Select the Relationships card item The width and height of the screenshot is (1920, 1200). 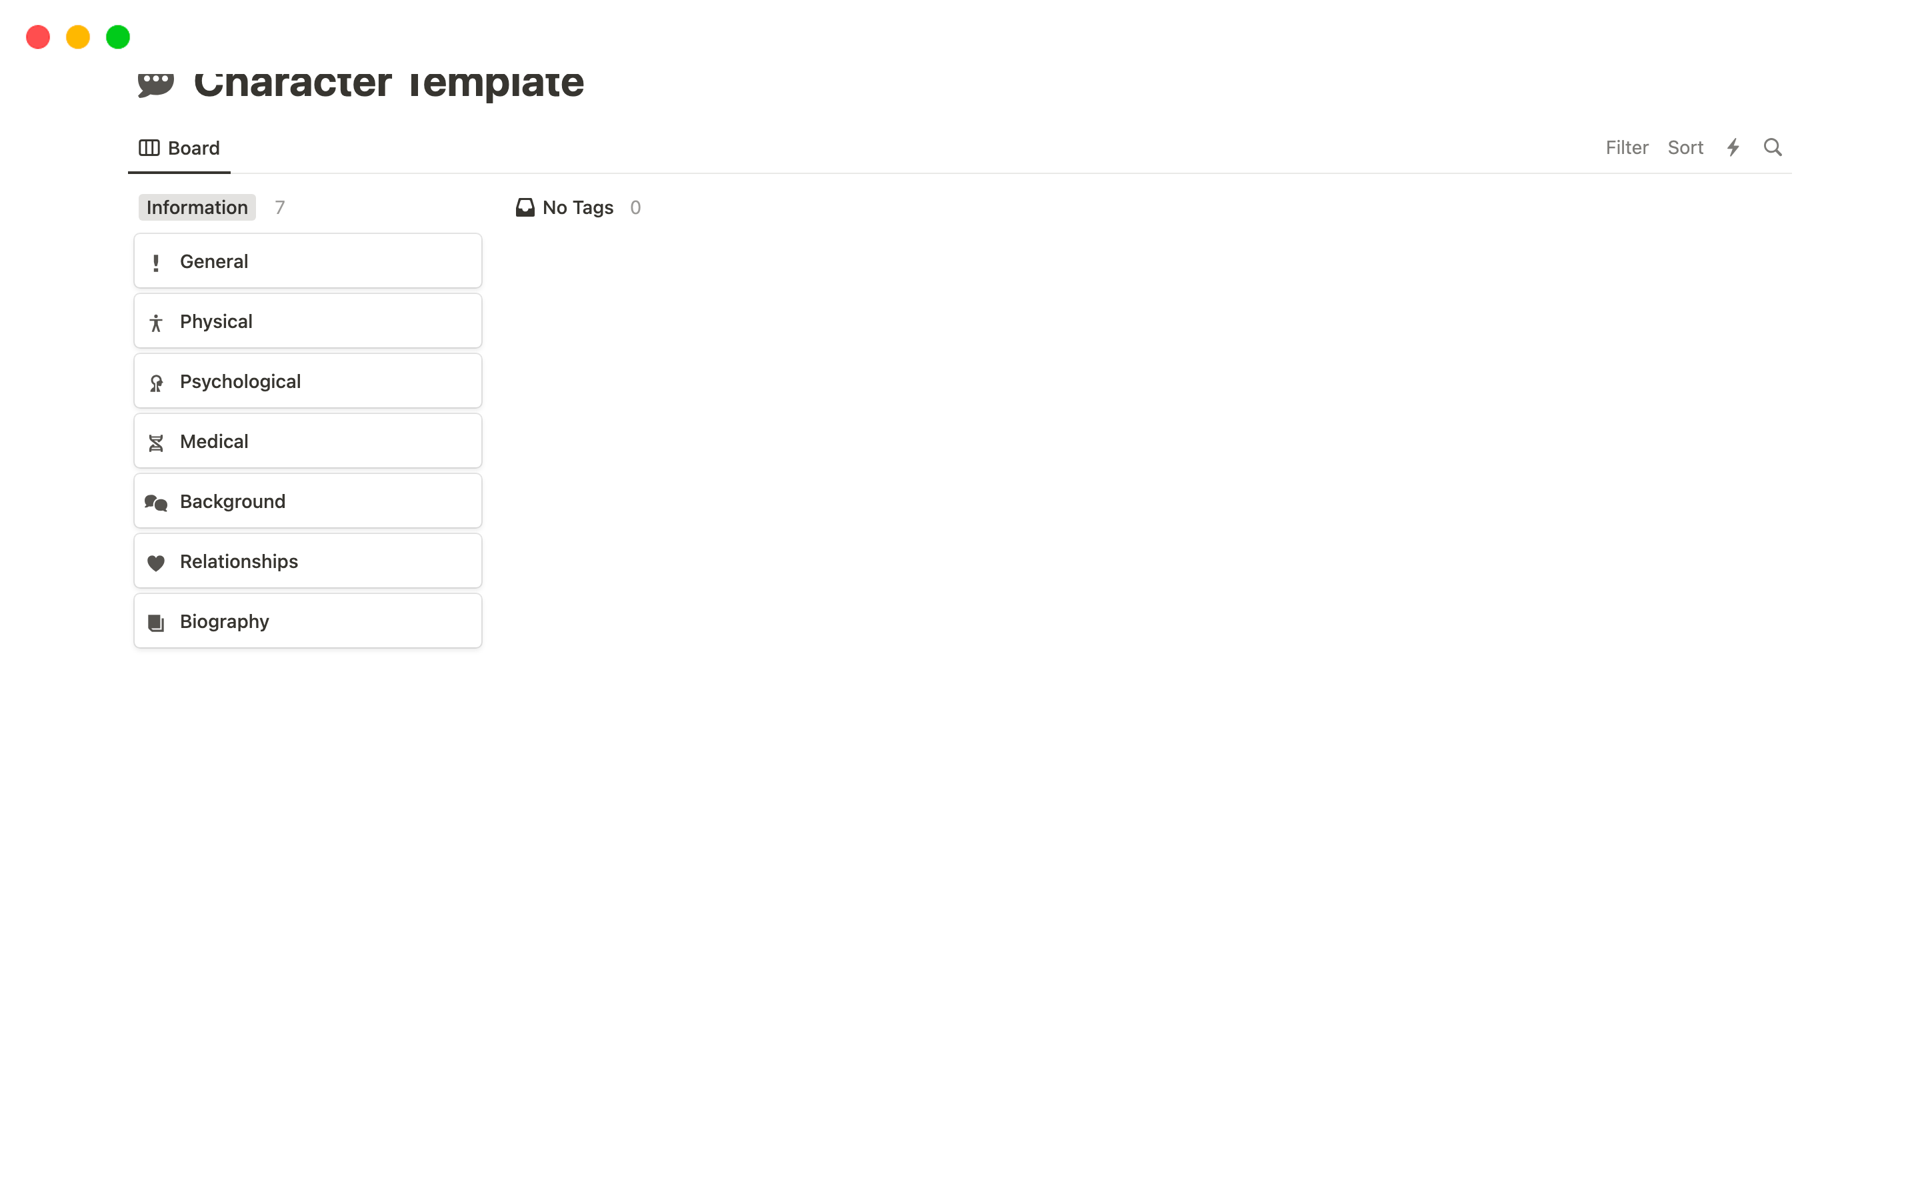(x=307, y=560)
